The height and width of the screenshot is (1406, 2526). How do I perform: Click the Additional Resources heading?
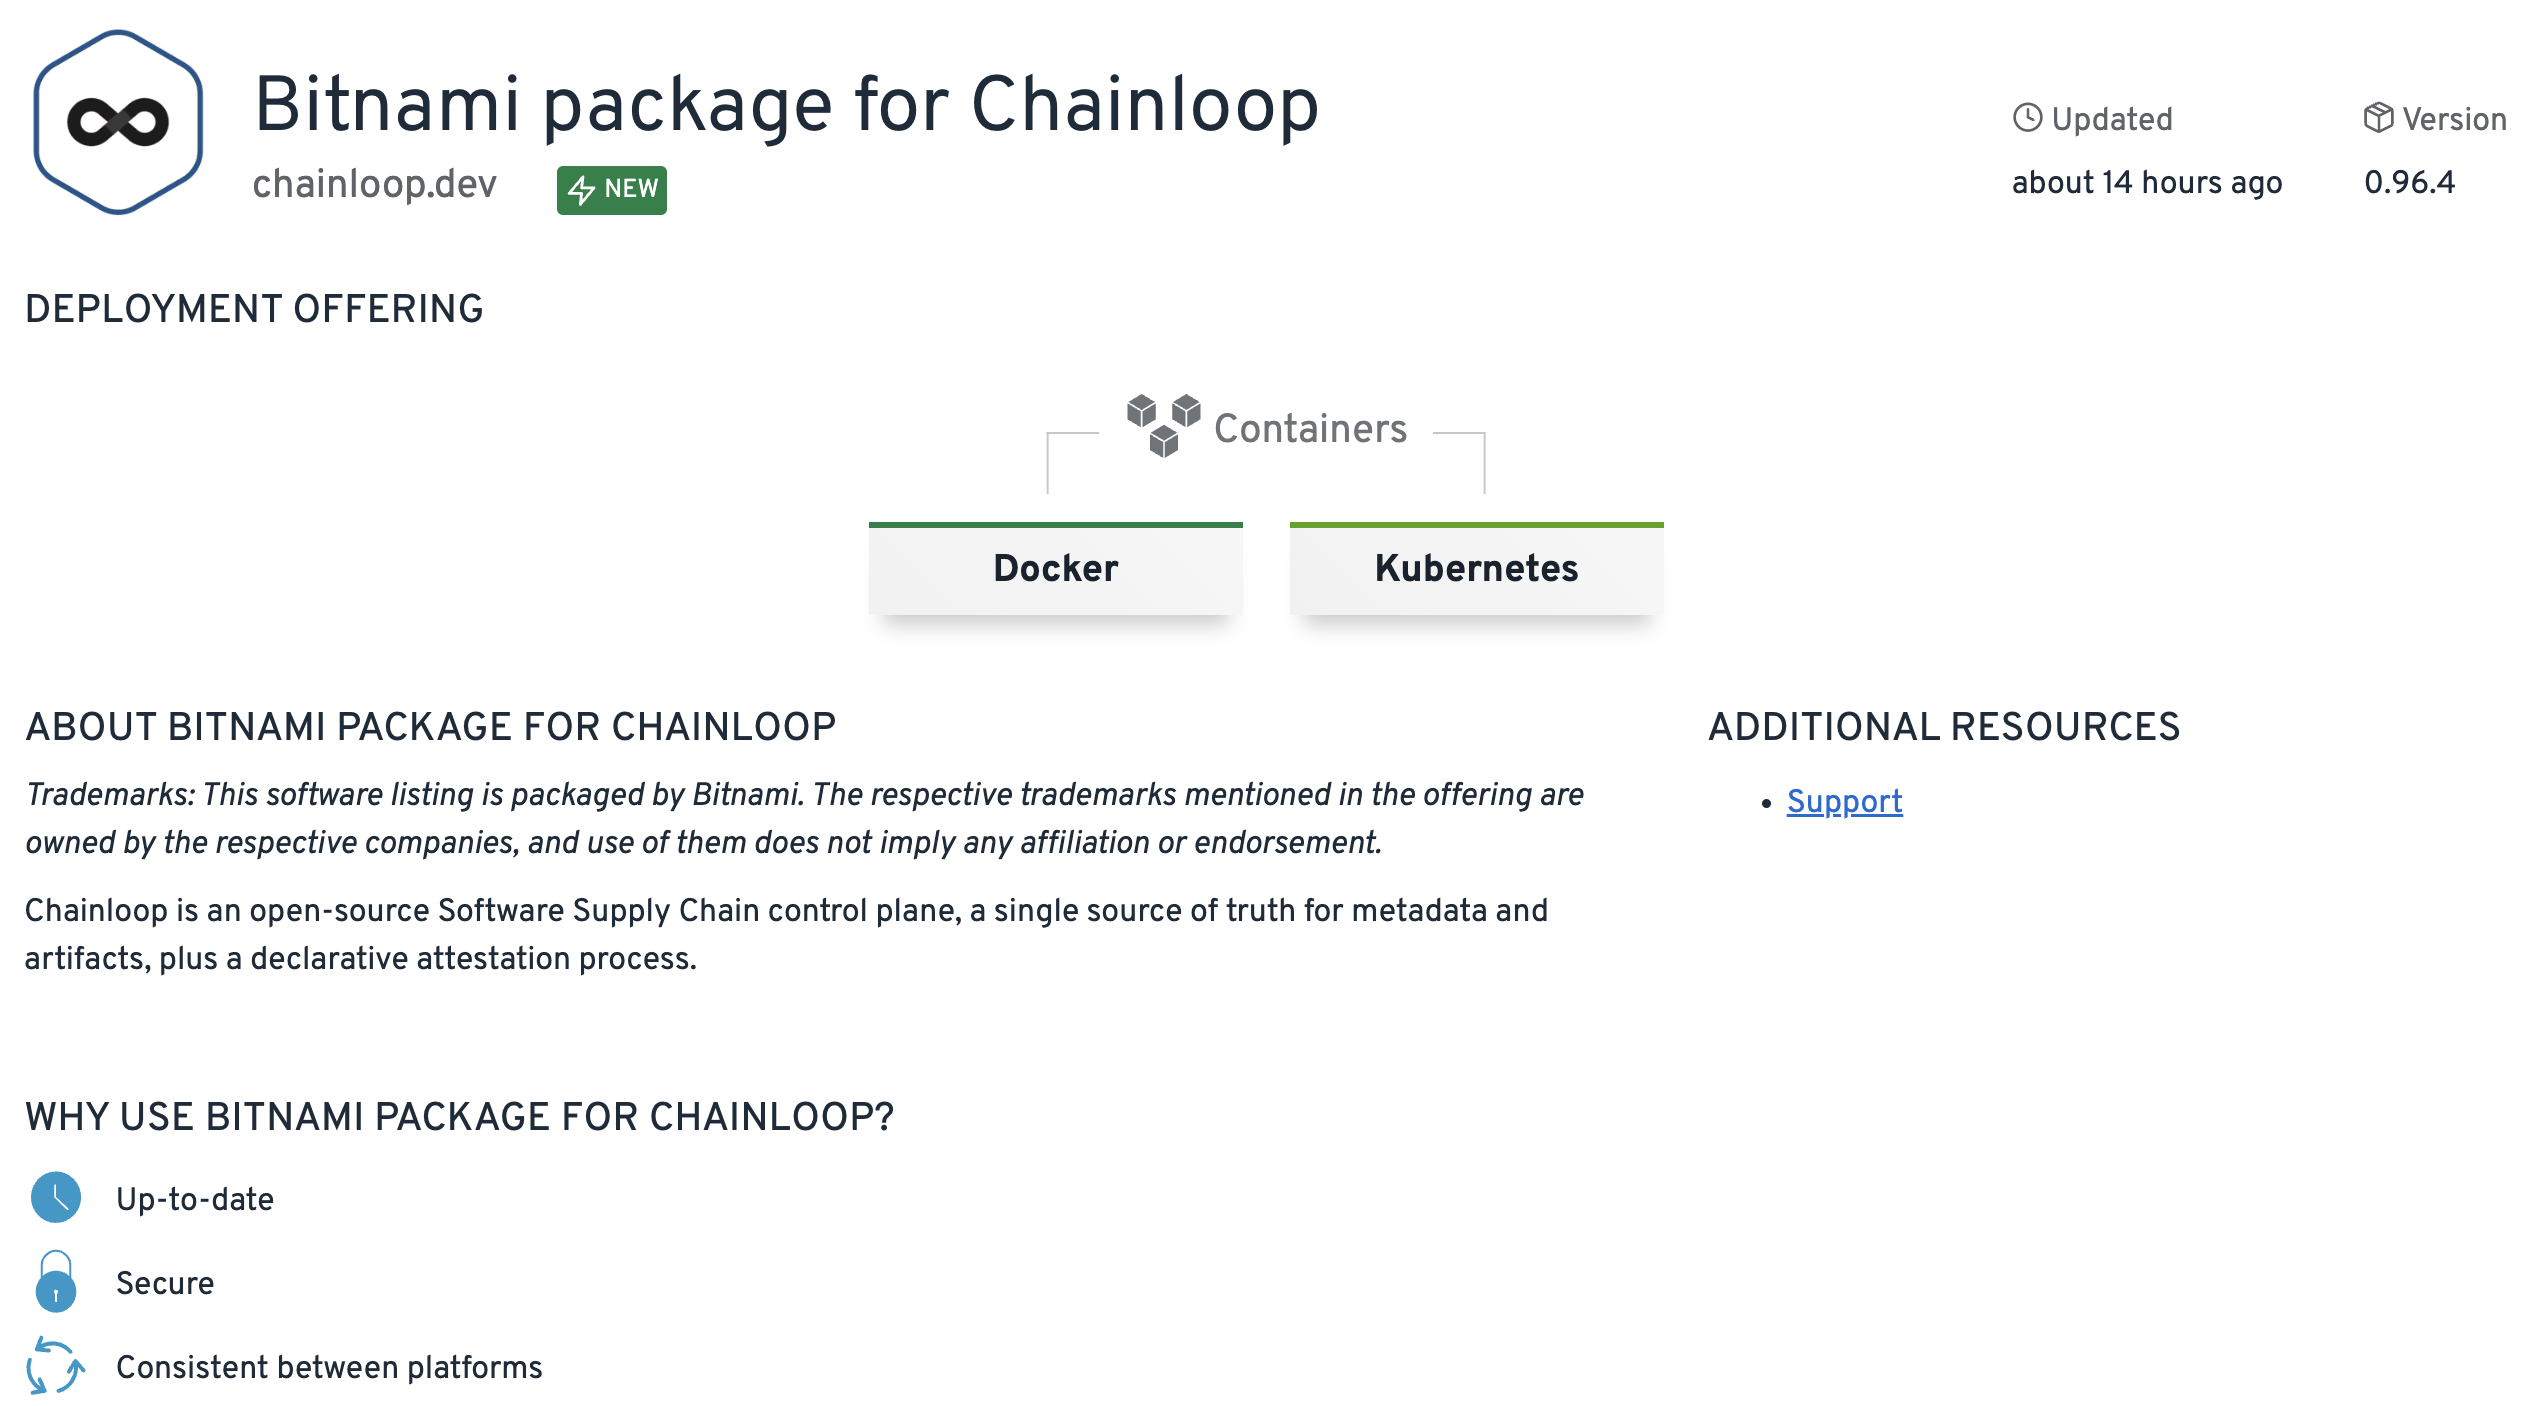pyautogui.click(x=1943, y=727)
